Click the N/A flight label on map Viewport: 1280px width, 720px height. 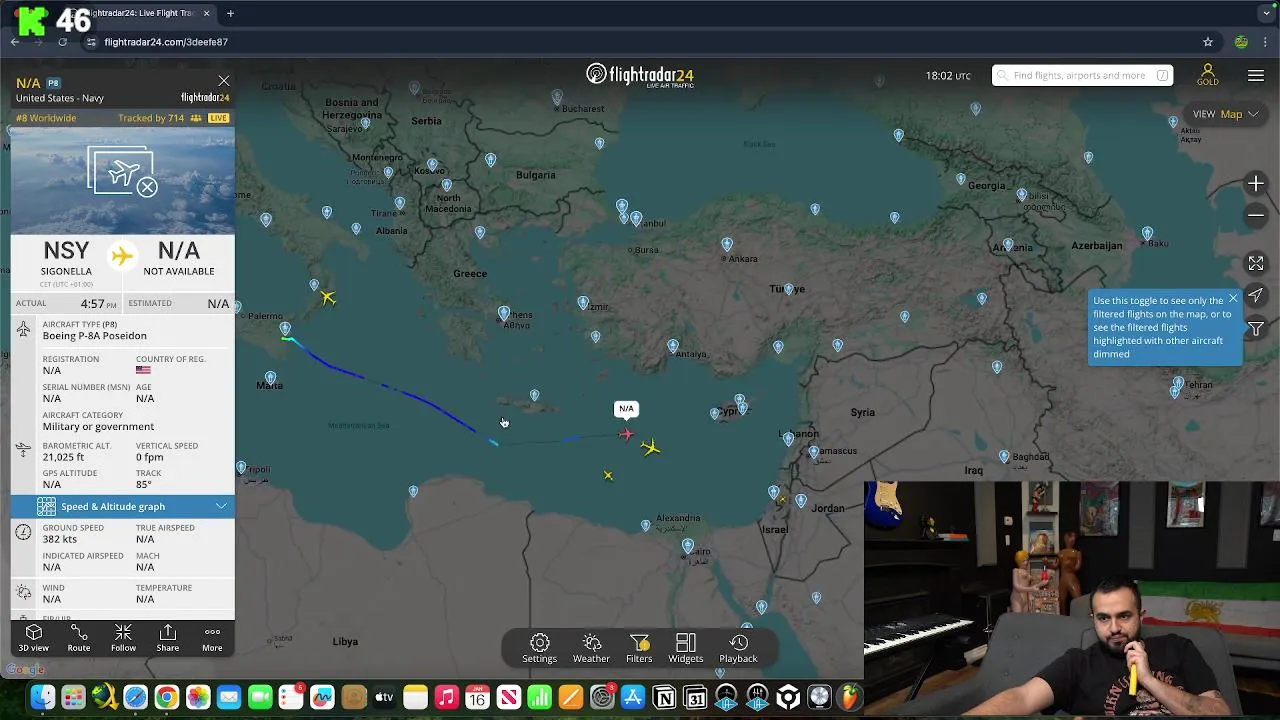626,408
